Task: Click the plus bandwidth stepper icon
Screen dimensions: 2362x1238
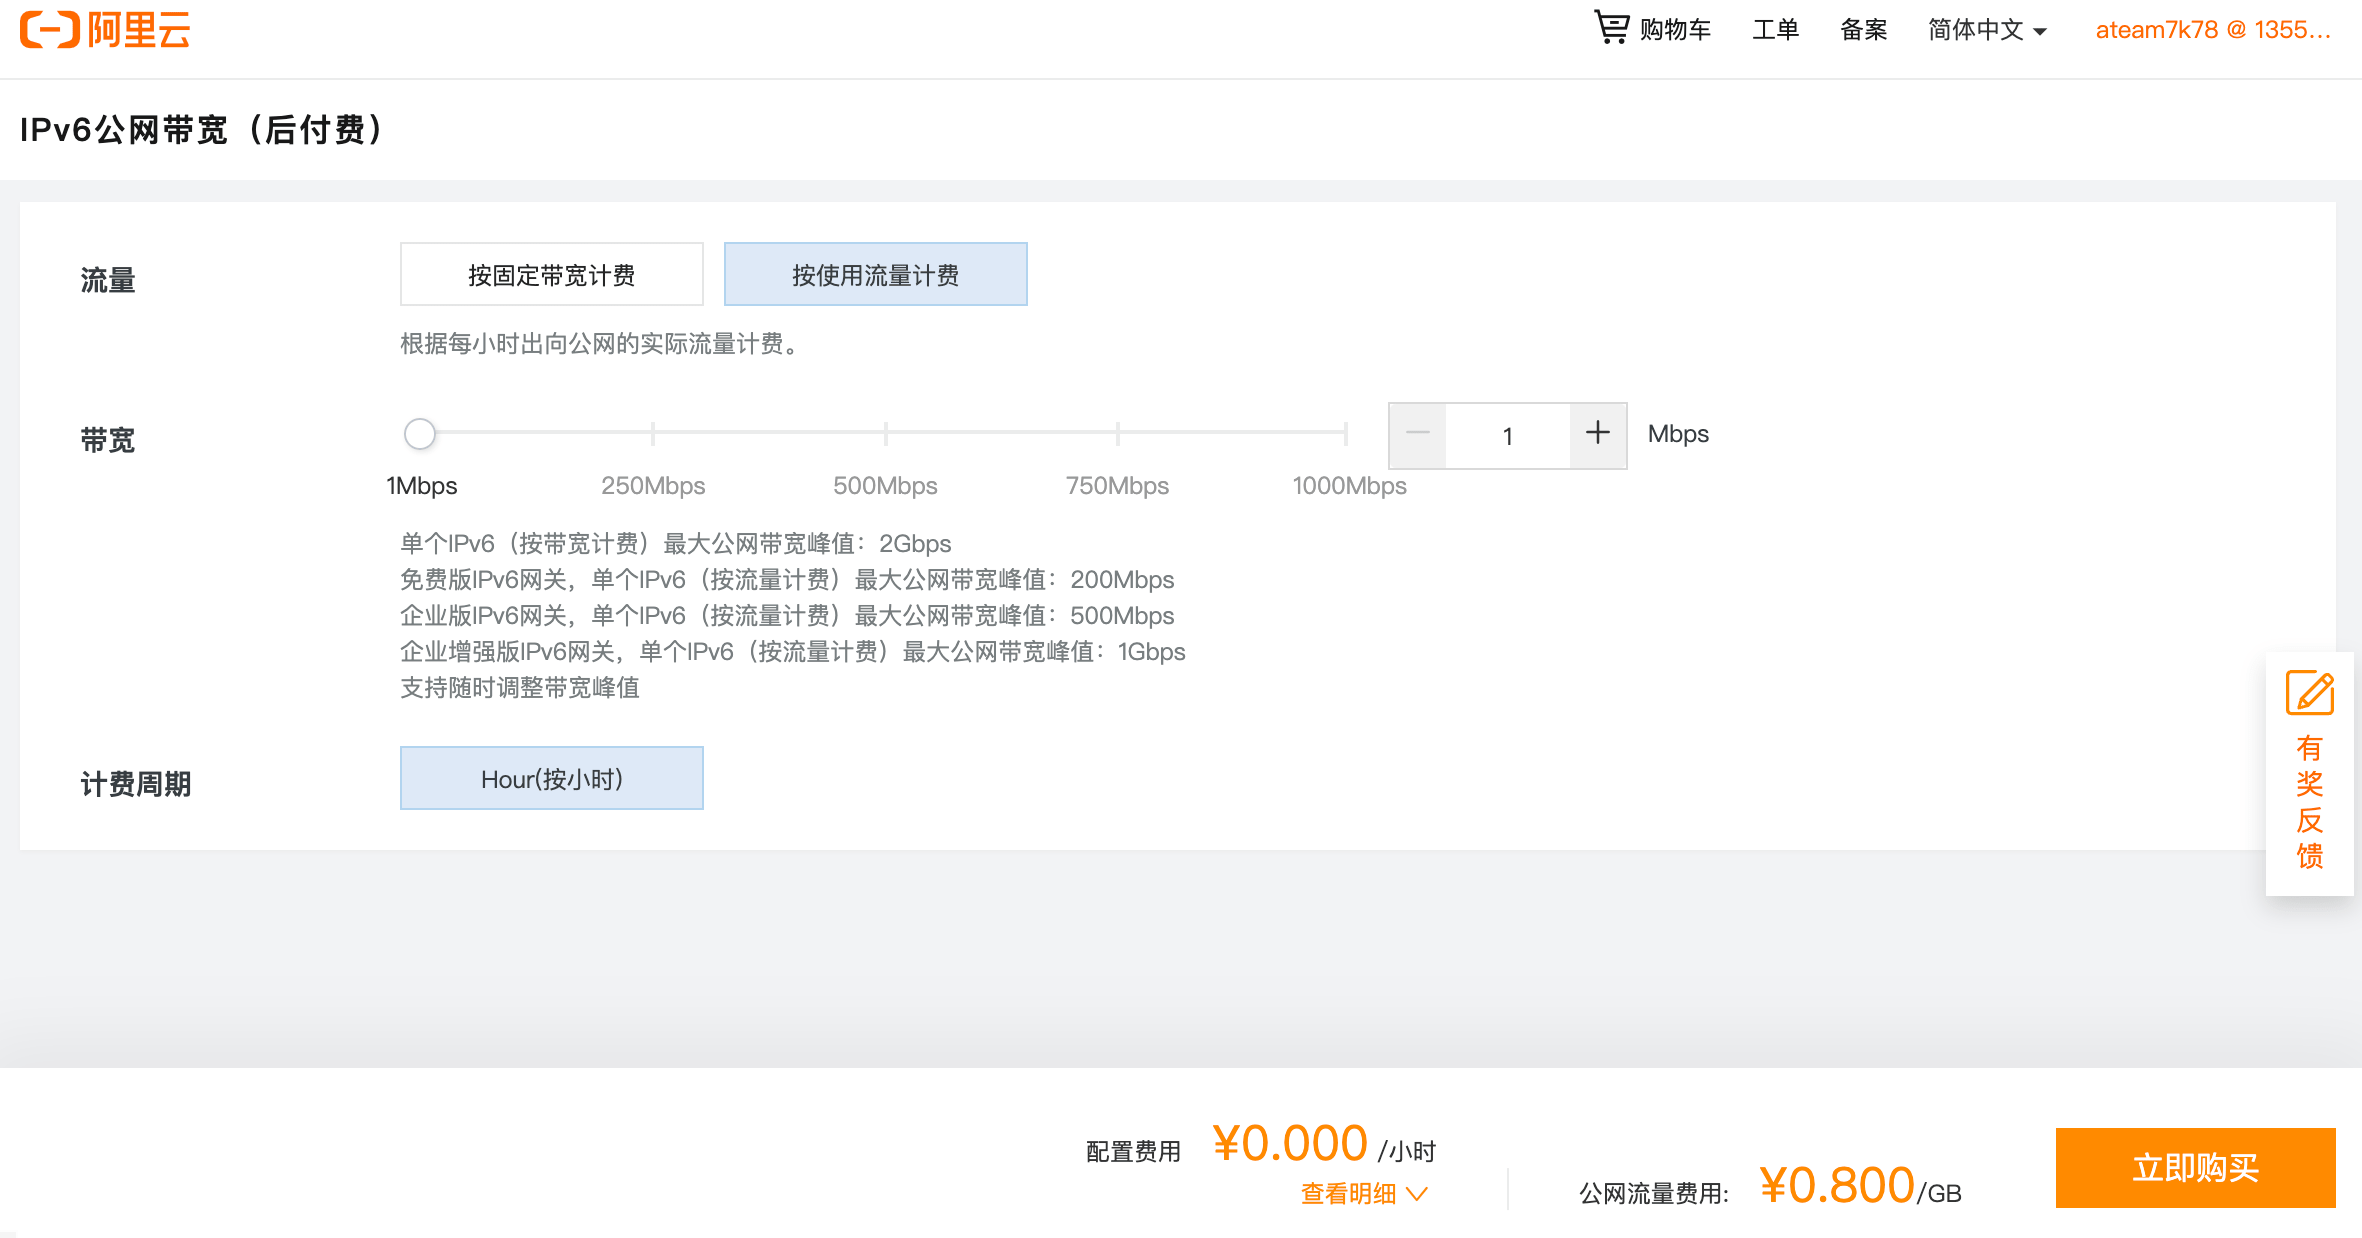Action: (x=1597, y=434)
